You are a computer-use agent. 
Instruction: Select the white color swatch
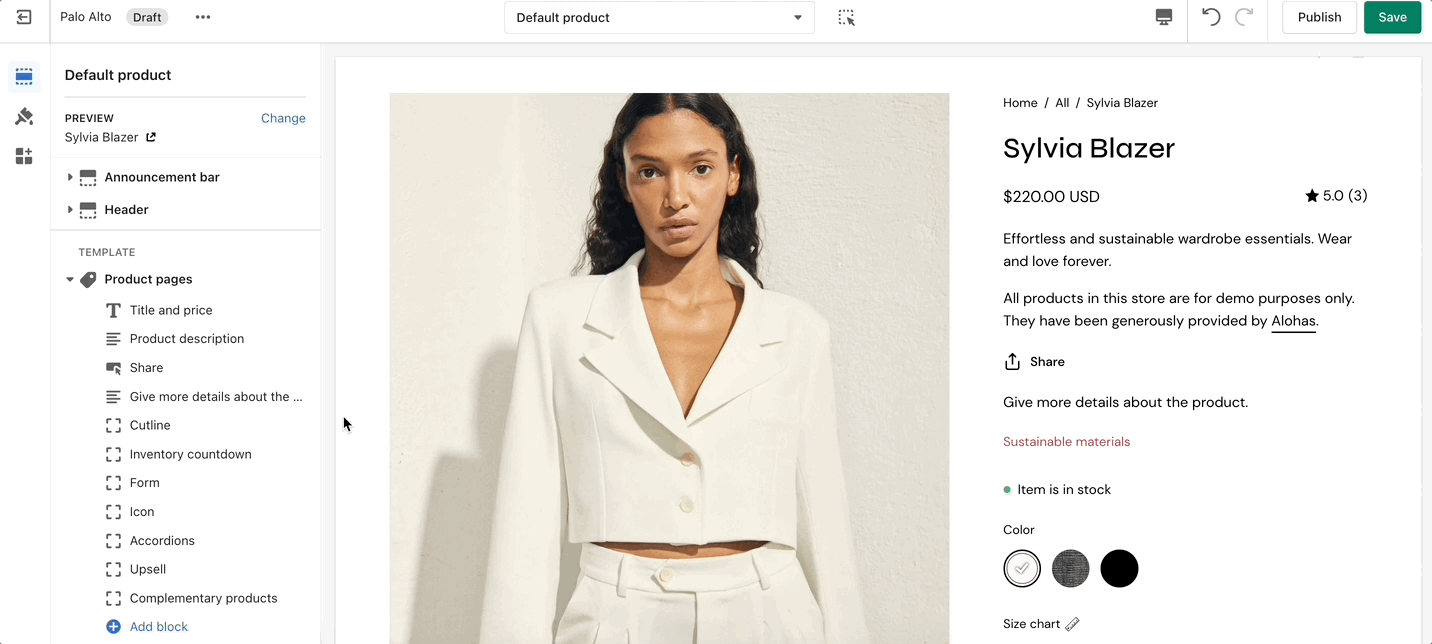click(1022, 569)
